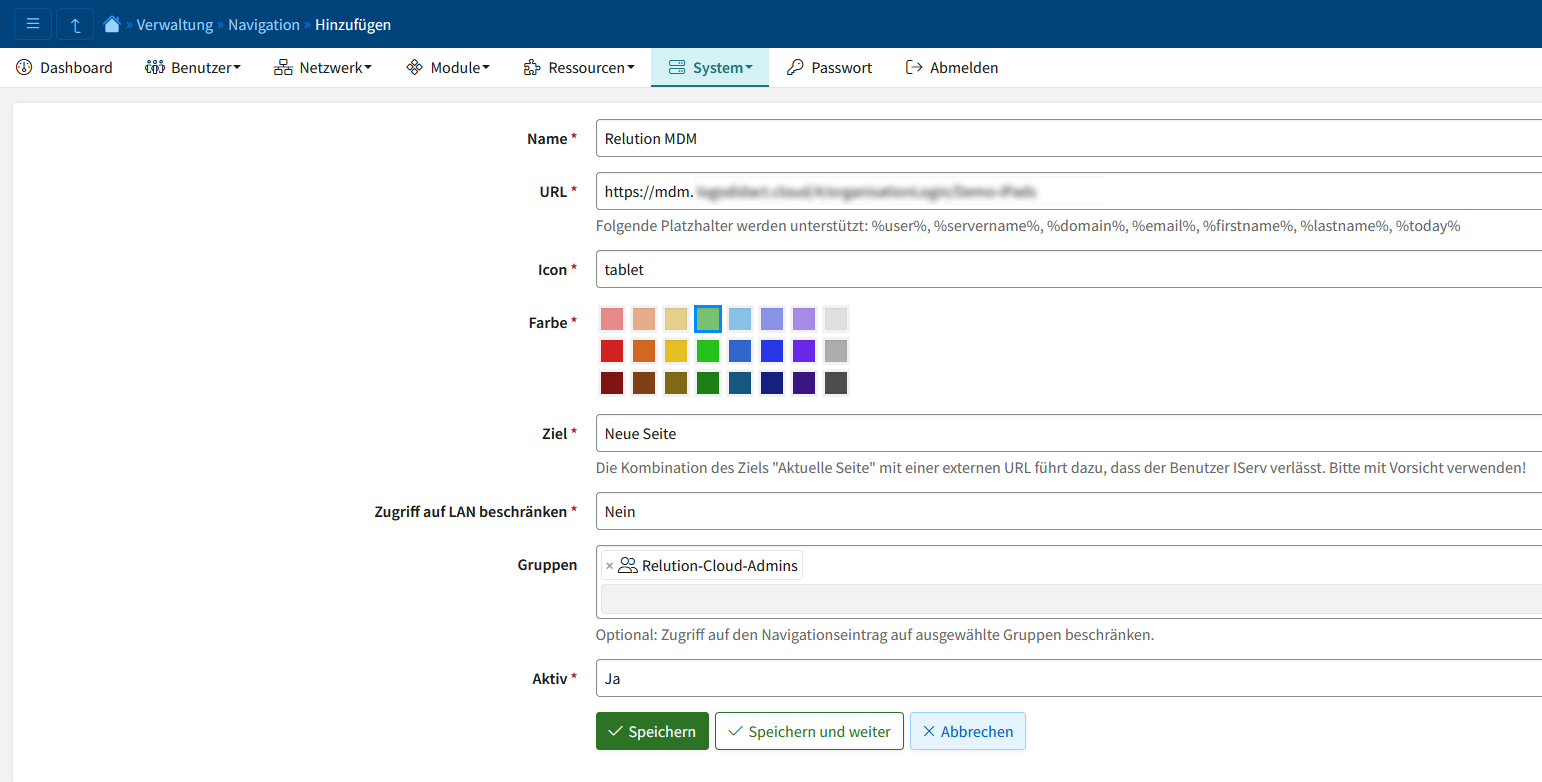1542x782 pixels.
Task: Select the medium gray color swatch
Action: point(836,351)
